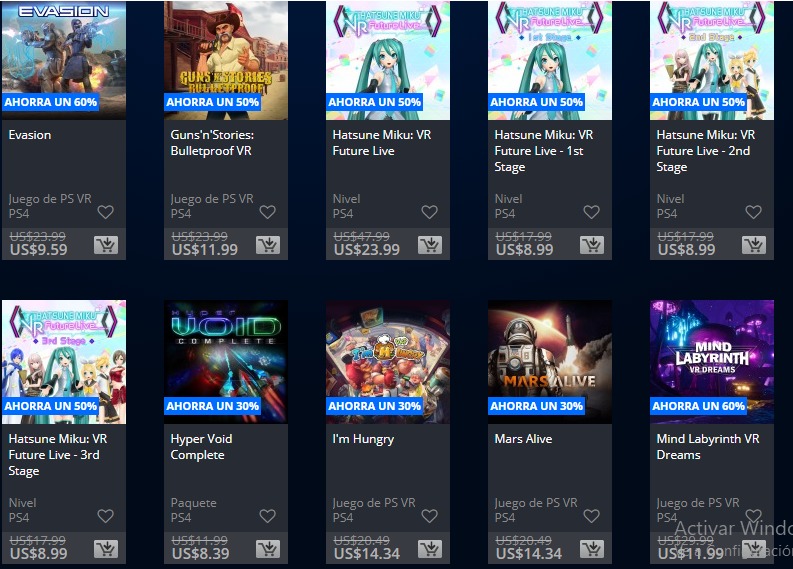
Task: Add Hyper Void Complete to the cart
Action: tap(268, 549)
